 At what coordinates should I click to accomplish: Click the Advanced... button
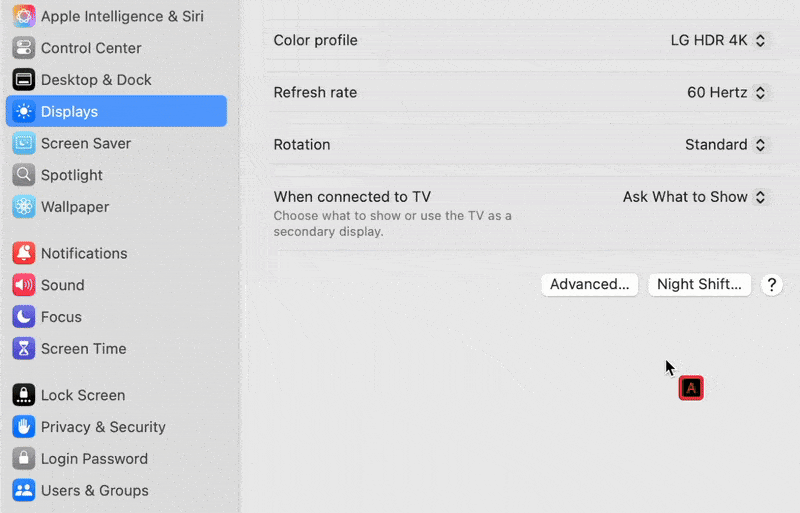click(590, 284)
